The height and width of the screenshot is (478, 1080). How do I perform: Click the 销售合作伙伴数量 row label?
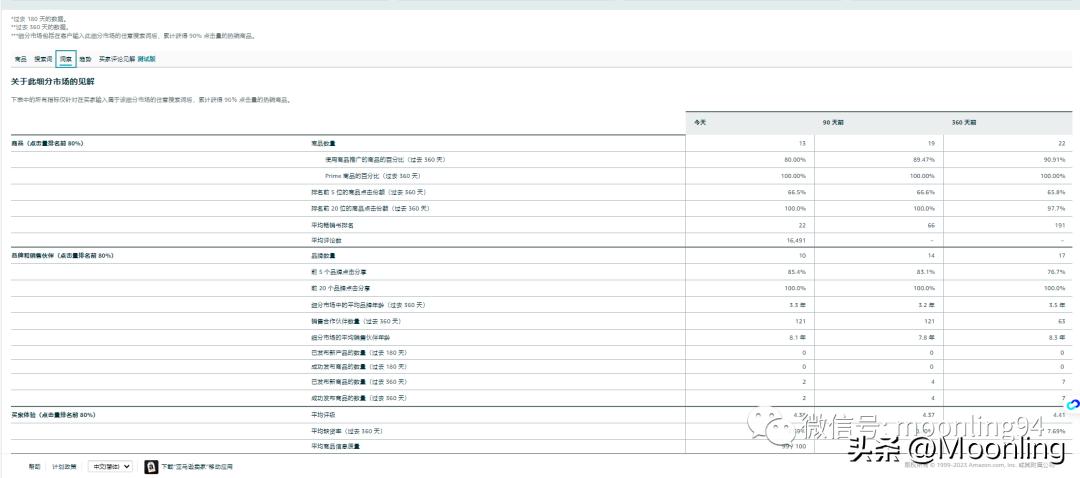tap(356, 321)
